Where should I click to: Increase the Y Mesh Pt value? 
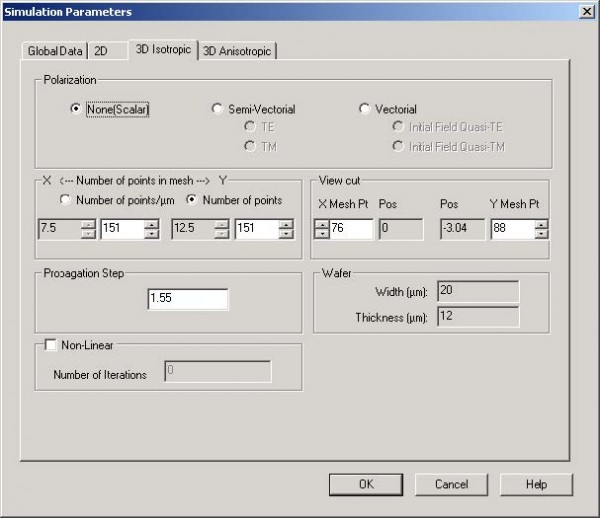541,225
